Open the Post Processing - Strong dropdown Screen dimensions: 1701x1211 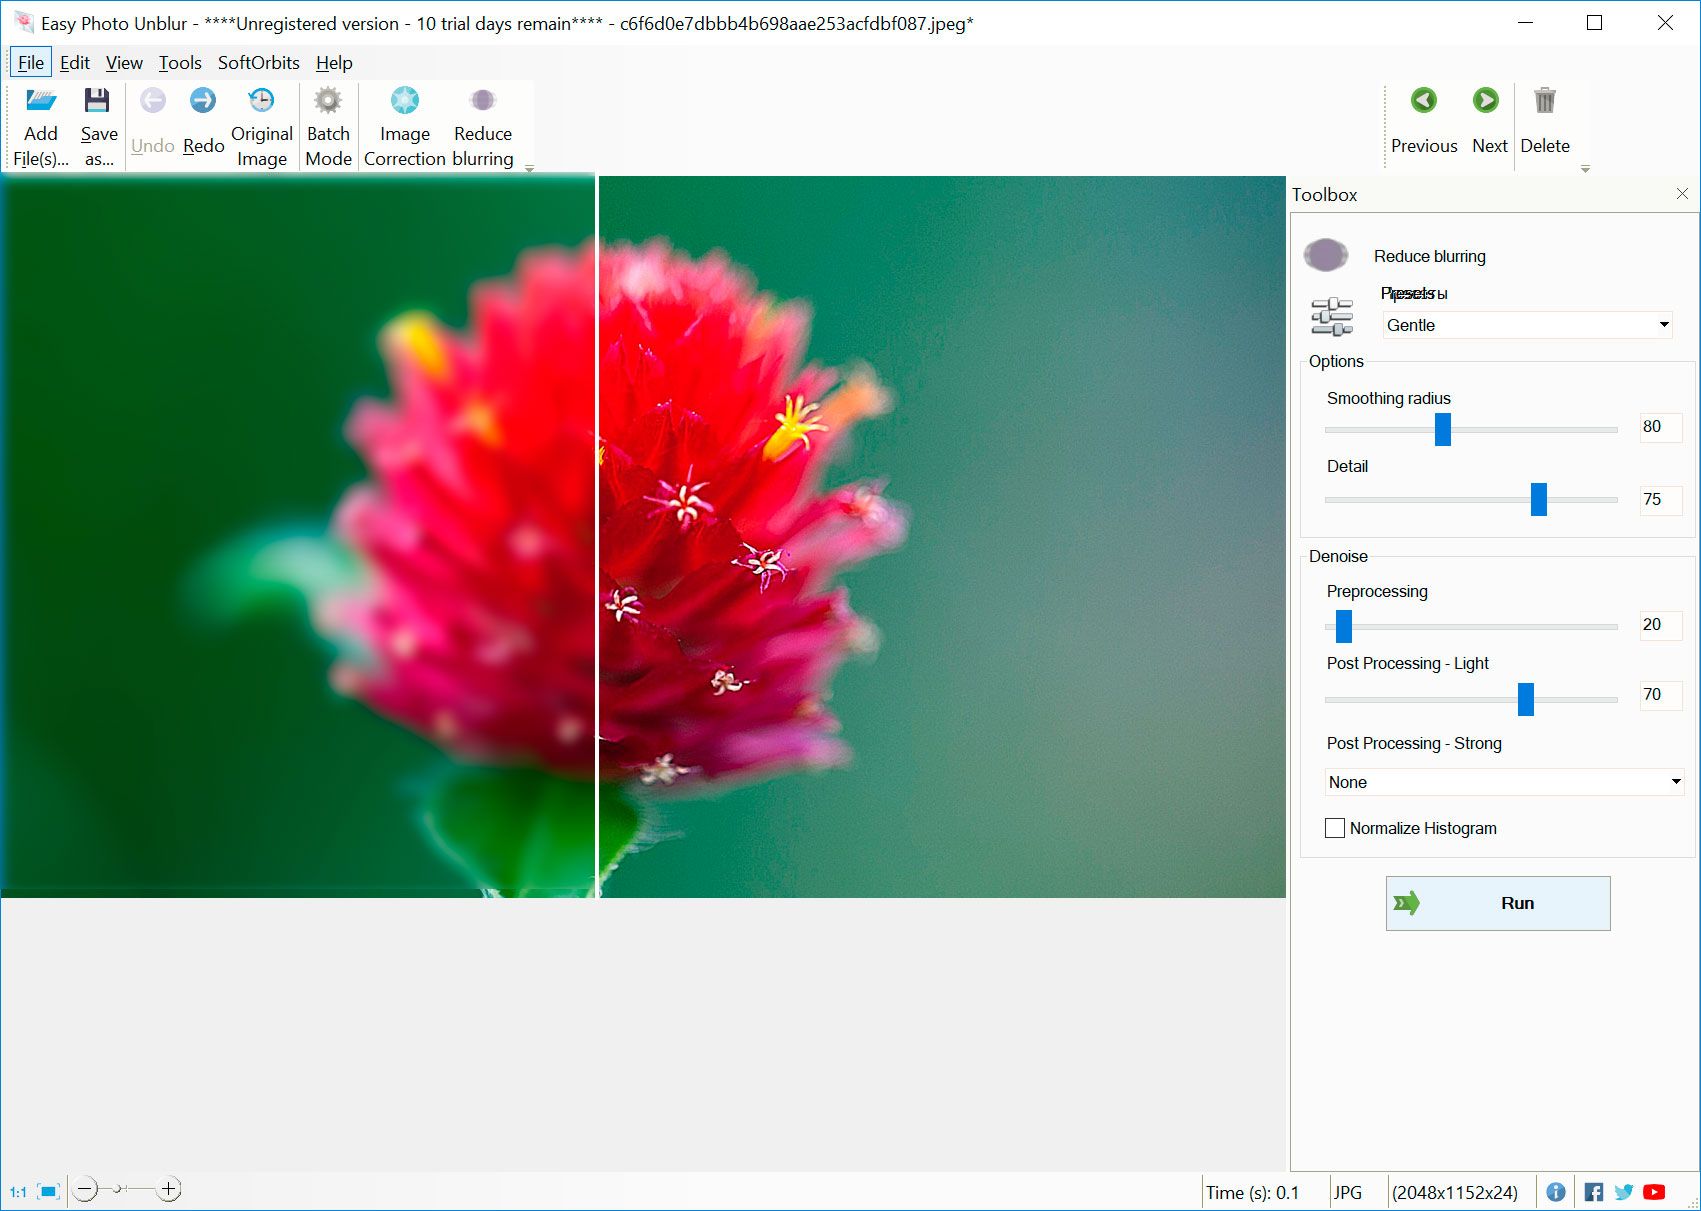coord(1503,782)
